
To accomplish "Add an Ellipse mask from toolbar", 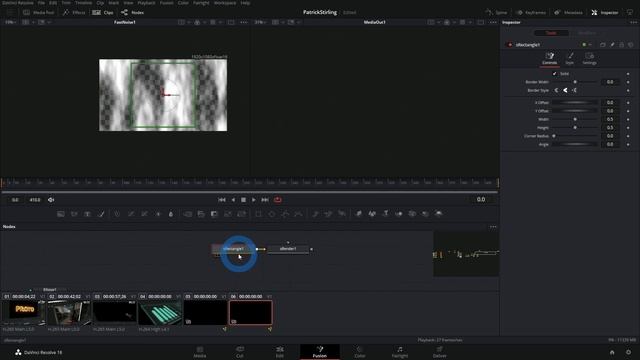I will (272, 214).
